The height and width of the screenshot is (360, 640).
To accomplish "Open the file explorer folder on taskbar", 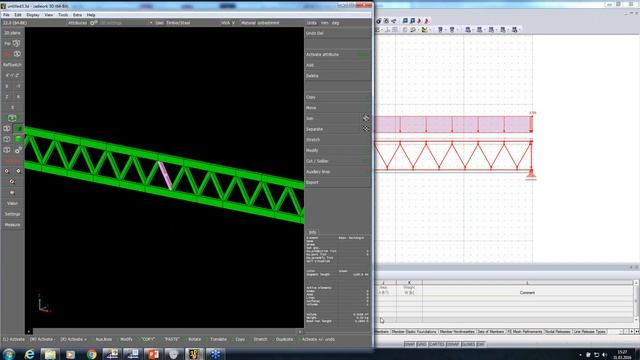I will 50,354.
